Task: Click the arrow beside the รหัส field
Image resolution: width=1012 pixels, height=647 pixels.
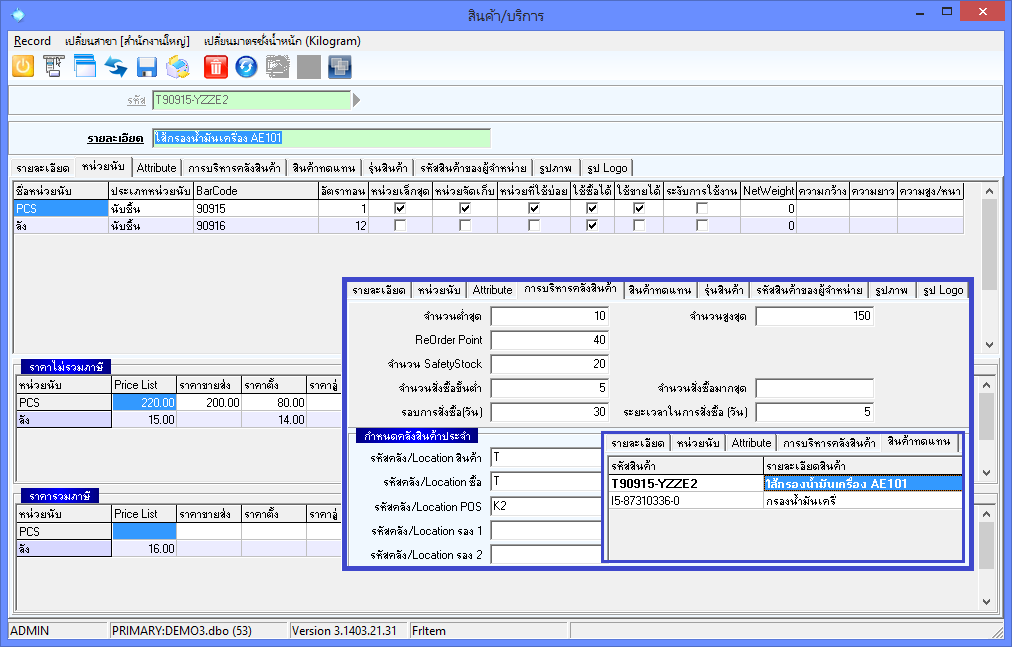Action: coord(357,100)
